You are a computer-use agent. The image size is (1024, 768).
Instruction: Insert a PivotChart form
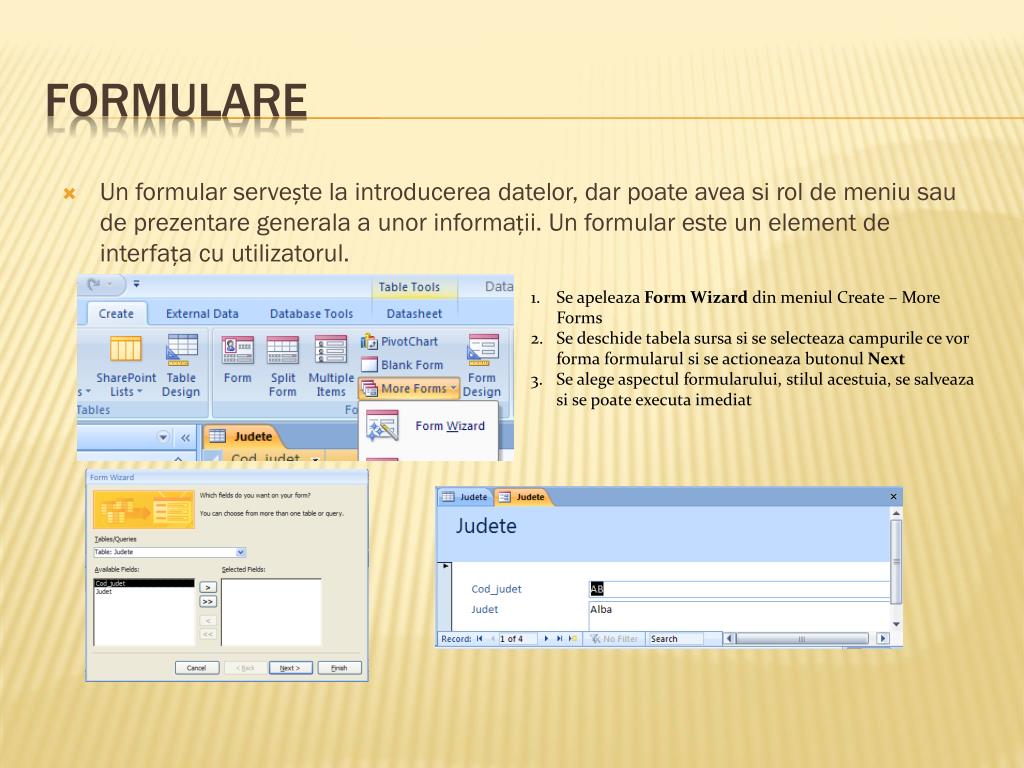coord(400,342)
